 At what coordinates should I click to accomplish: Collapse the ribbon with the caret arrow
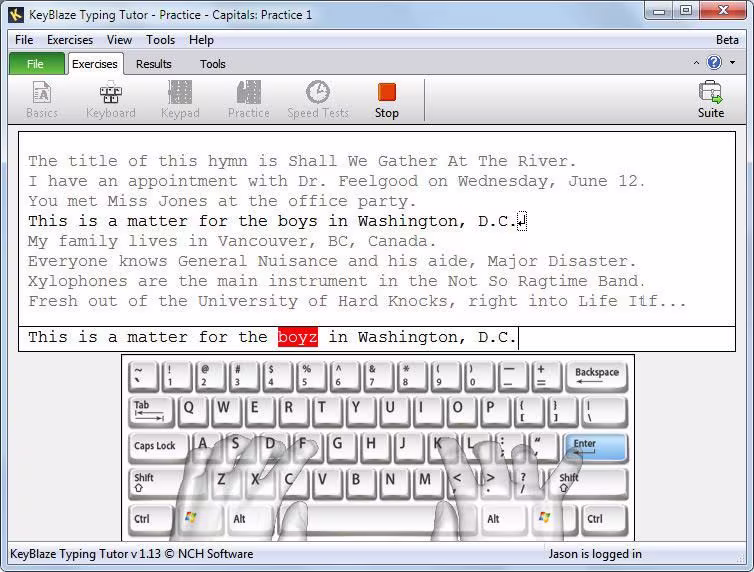[x=696, y=63]
